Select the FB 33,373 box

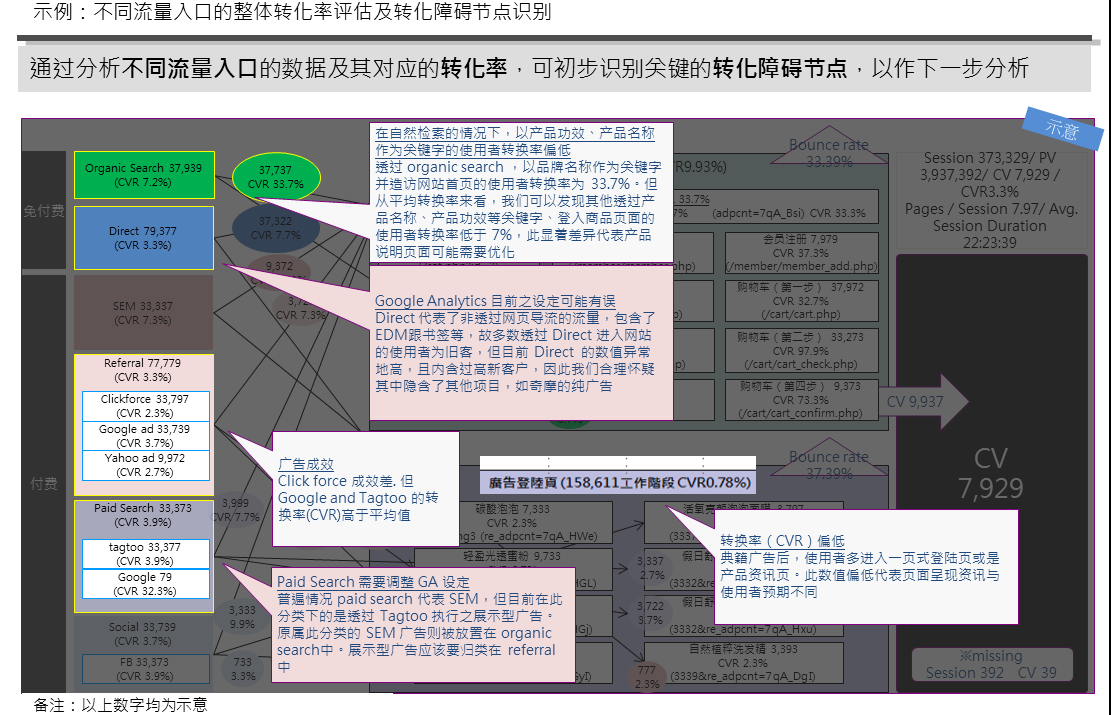[145, 669]
